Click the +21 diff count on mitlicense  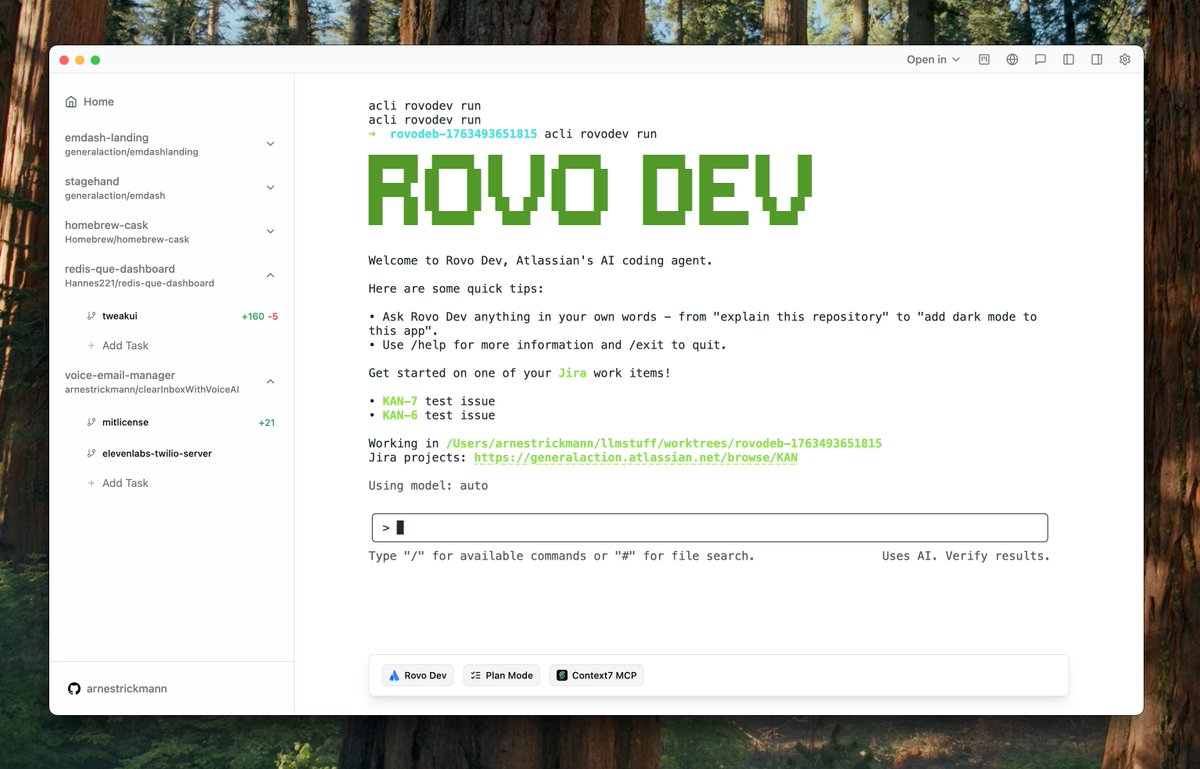pyautogui.click(x=267, y=423)
